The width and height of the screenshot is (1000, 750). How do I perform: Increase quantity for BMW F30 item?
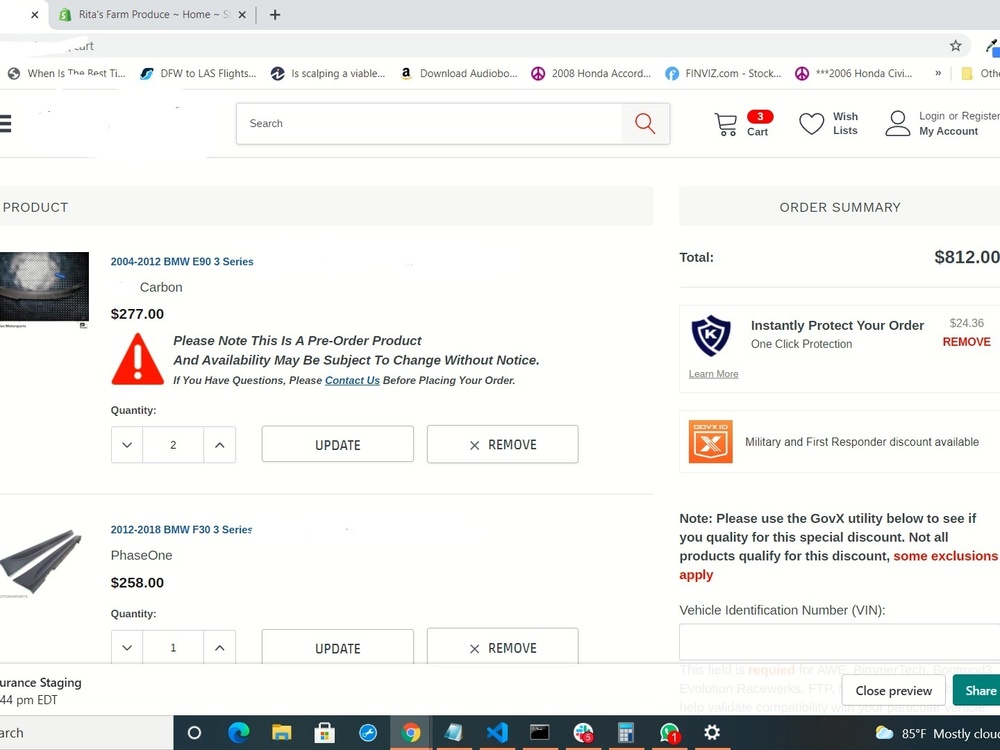coord(219,647)
